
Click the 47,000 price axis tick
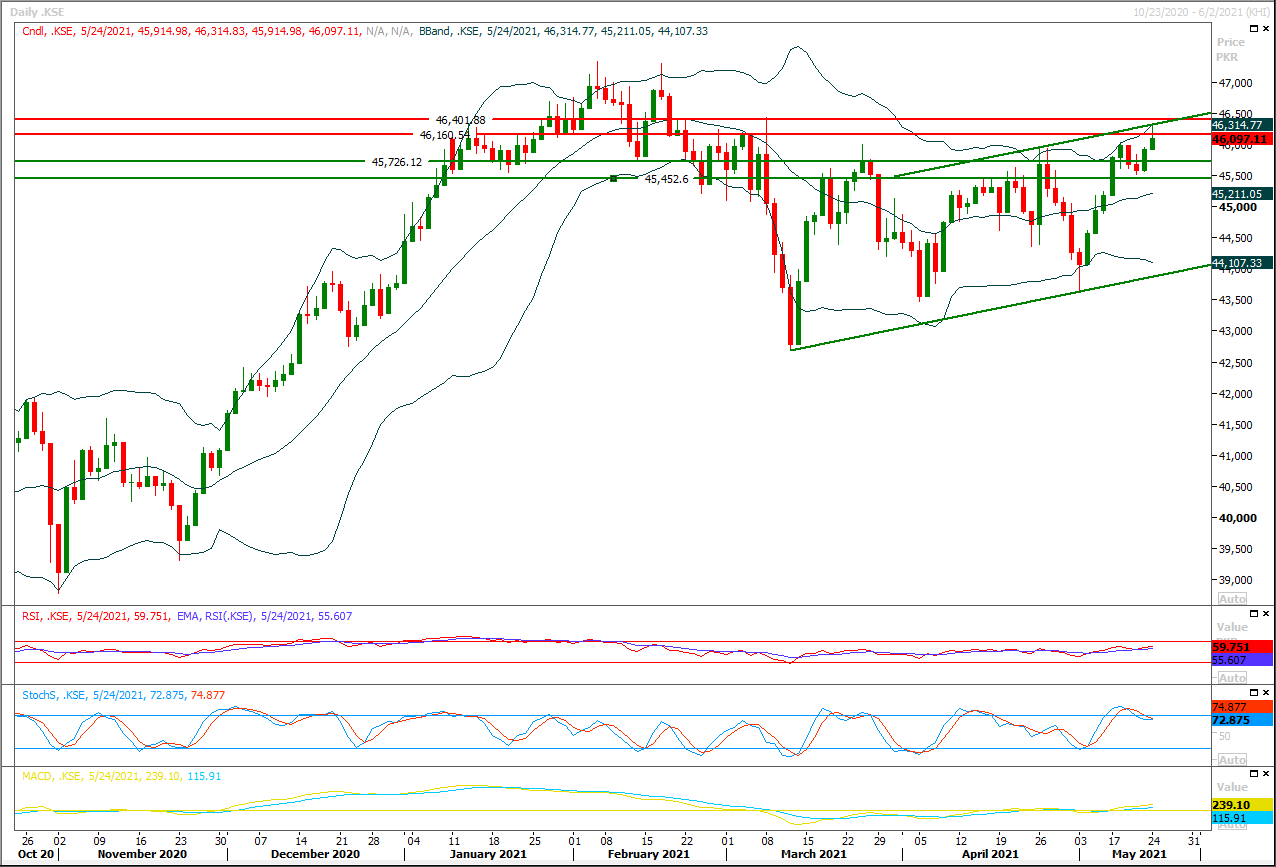pos(1234,83)
